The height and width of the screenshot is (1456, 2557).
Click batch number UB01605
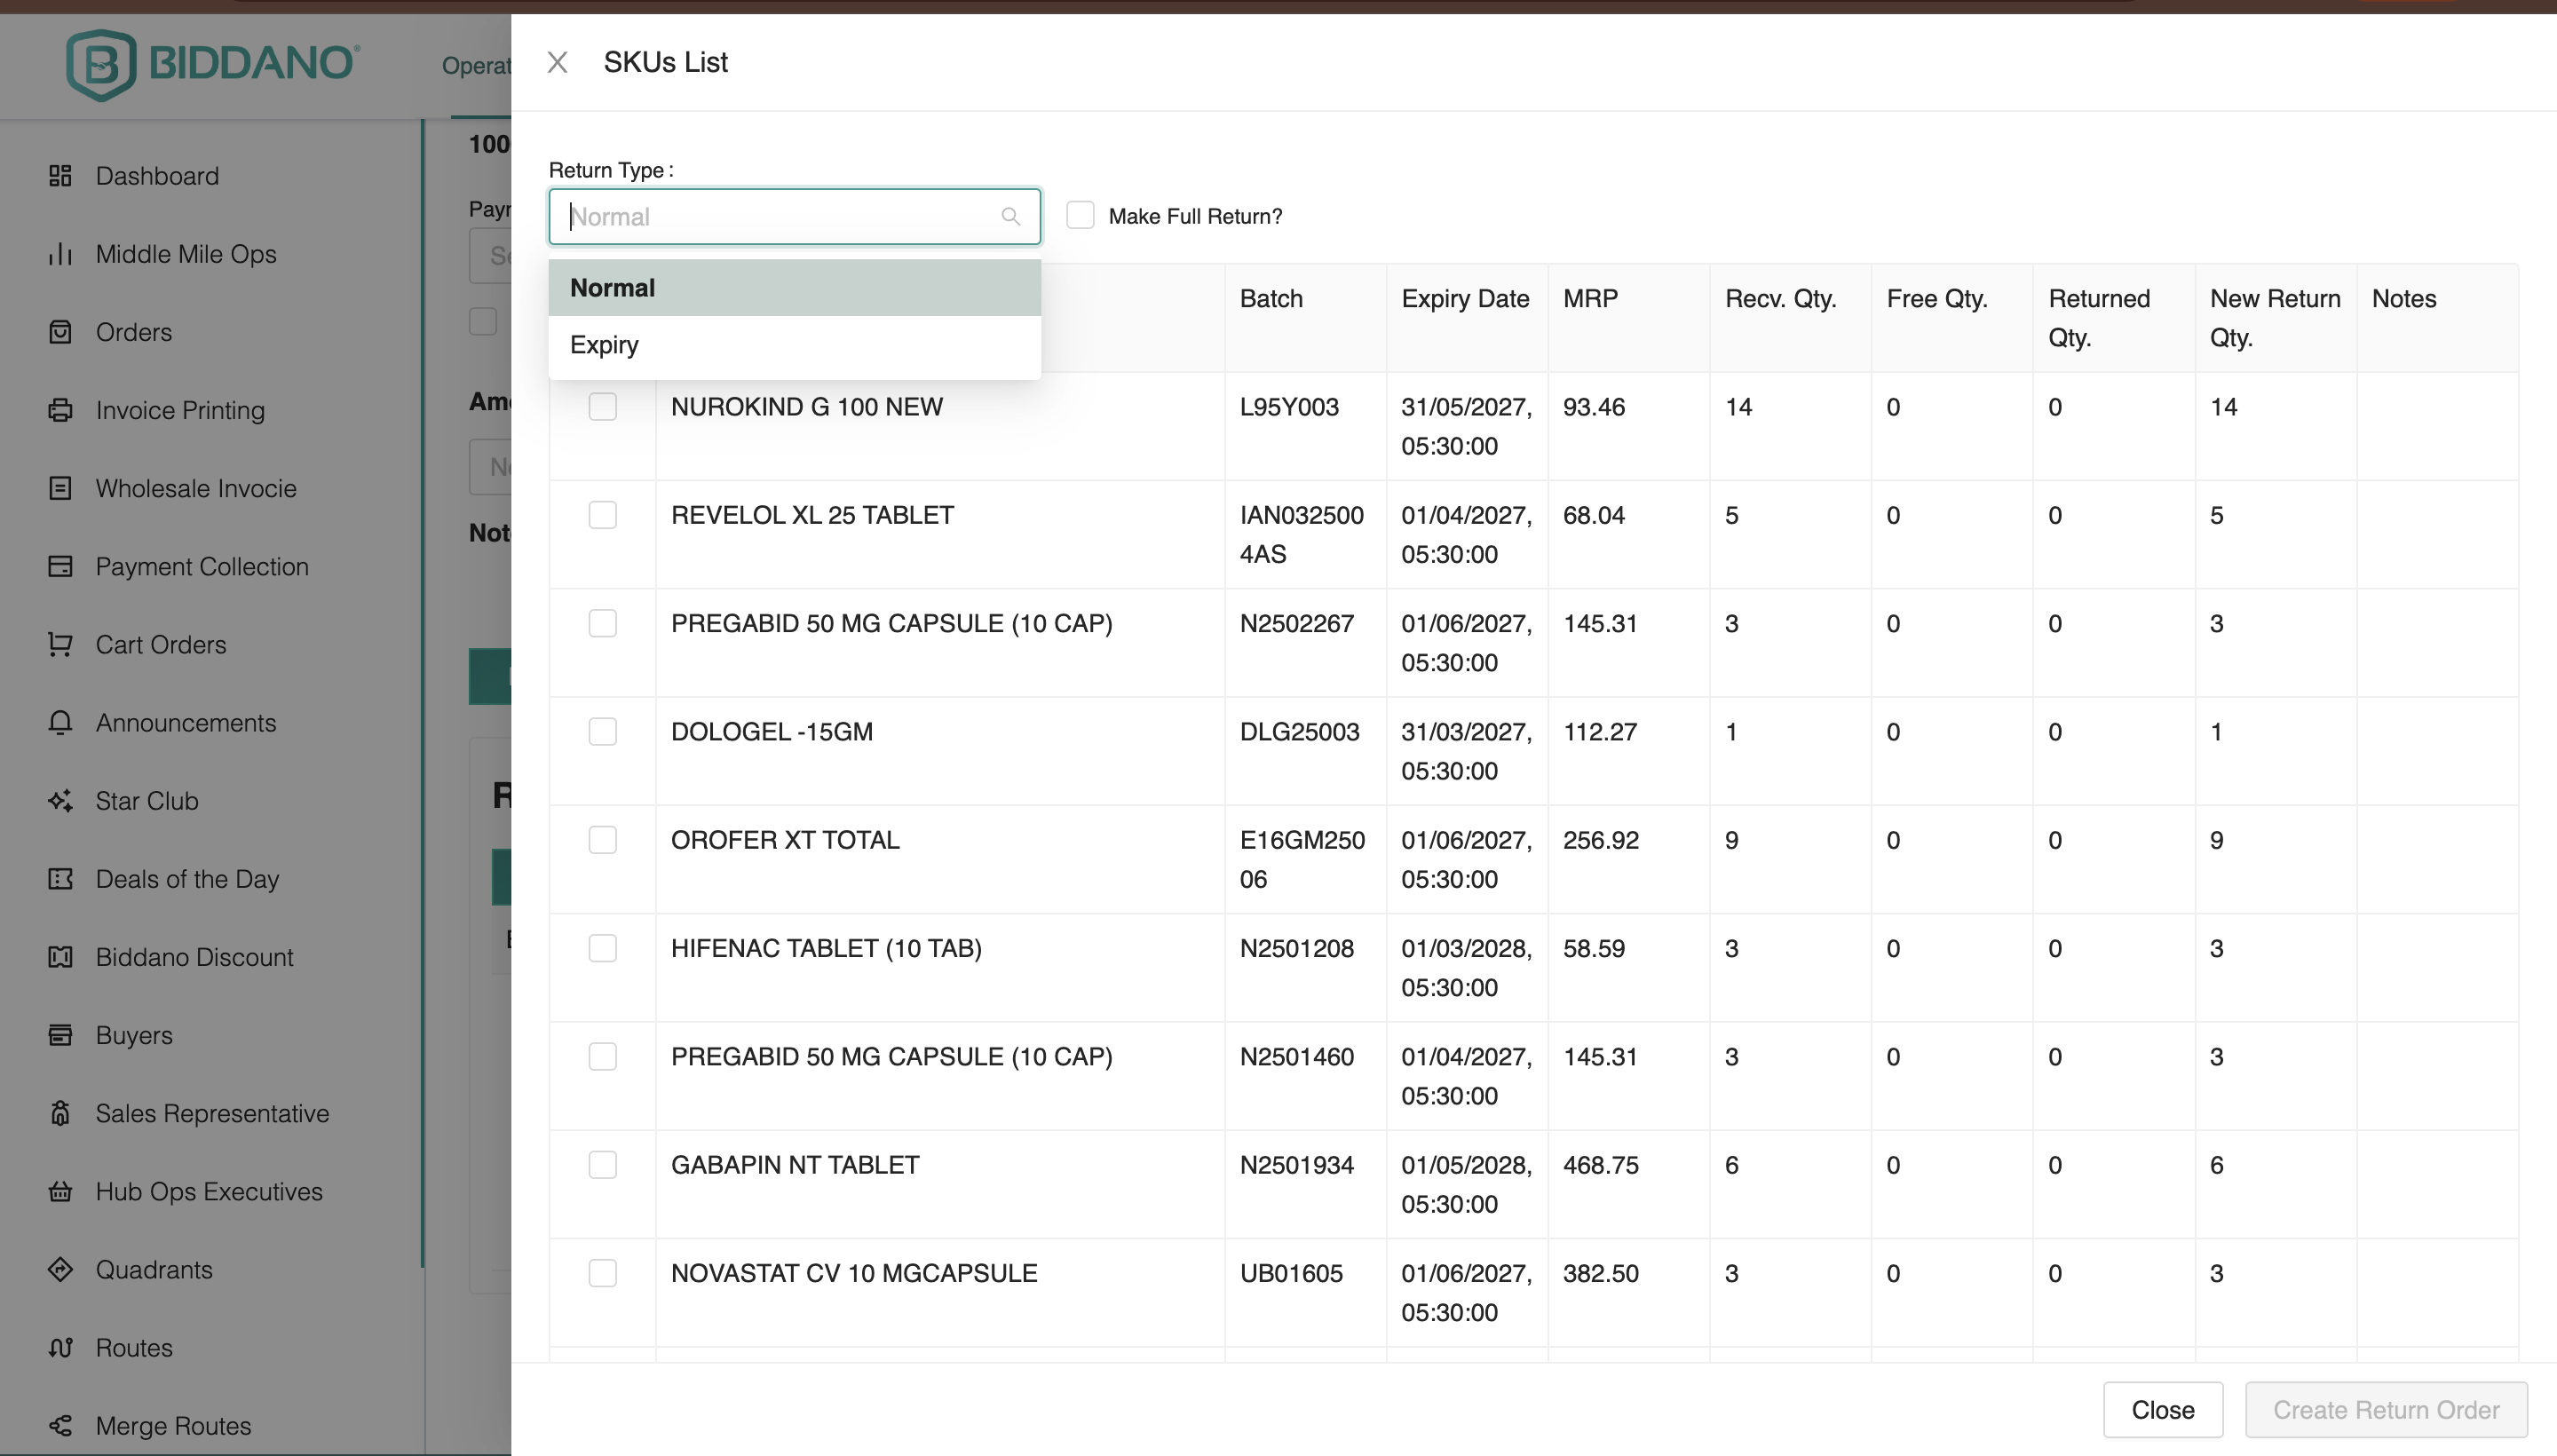pos(1291,1273)
